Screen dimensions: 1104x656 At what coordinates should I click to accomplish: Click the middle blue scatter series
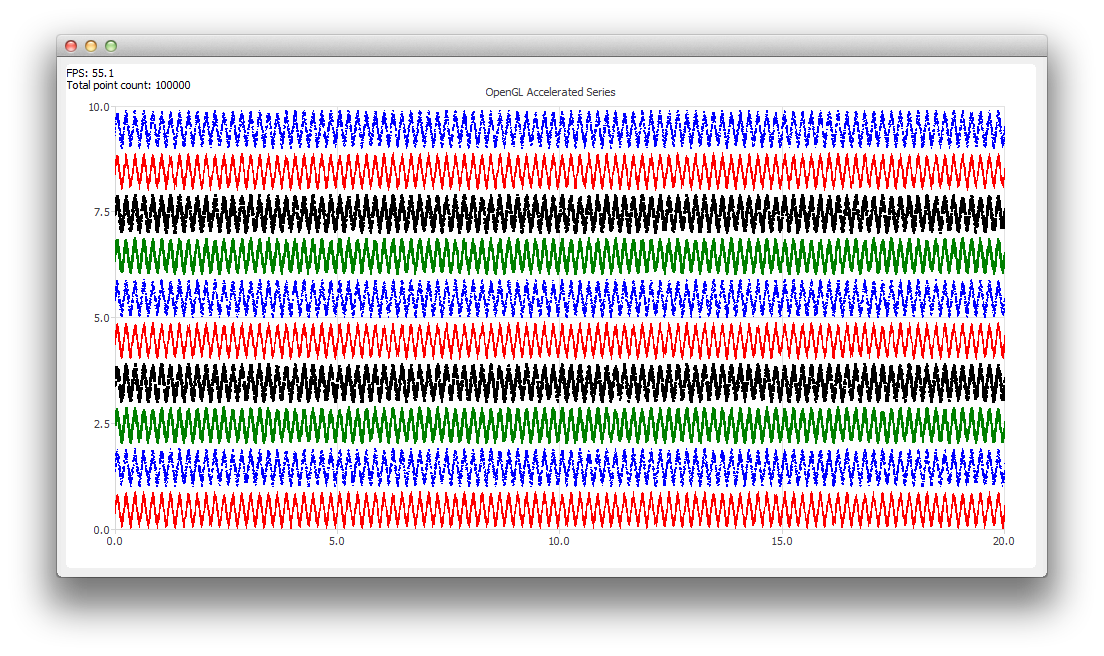[x=550, y=296]
